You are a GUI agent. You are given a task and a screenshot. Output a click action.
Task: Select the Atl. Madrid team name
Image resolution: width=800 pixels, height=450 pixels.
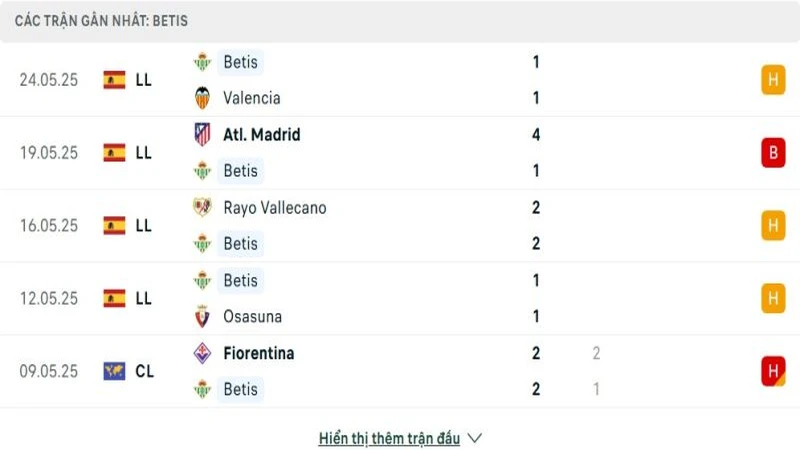click(x=262, y=134)
